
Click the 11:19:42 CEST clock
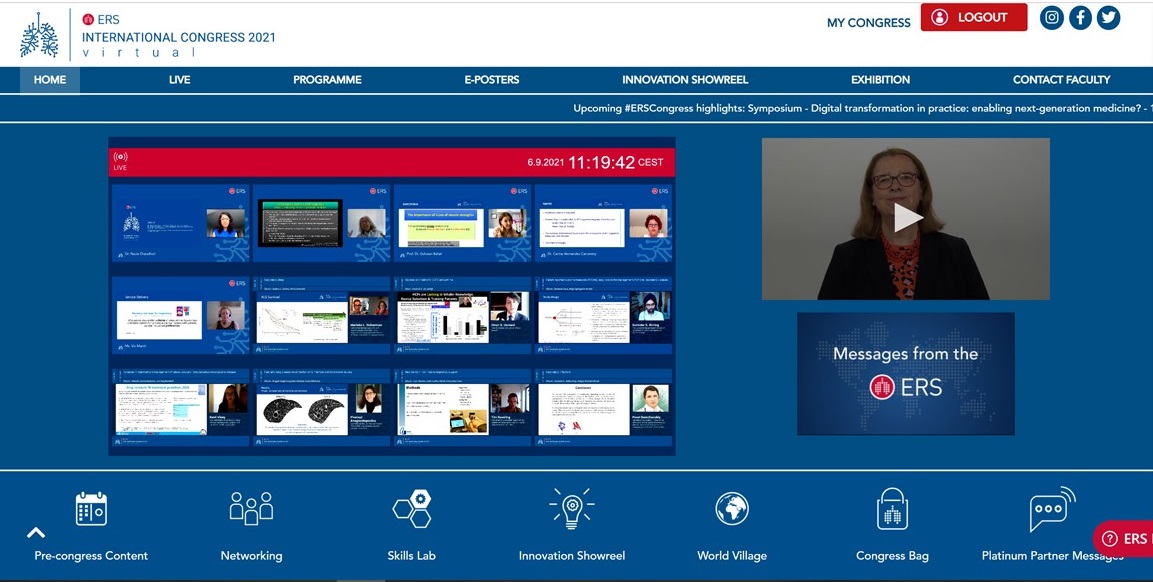pyautogui.click(x=615, y=163)
